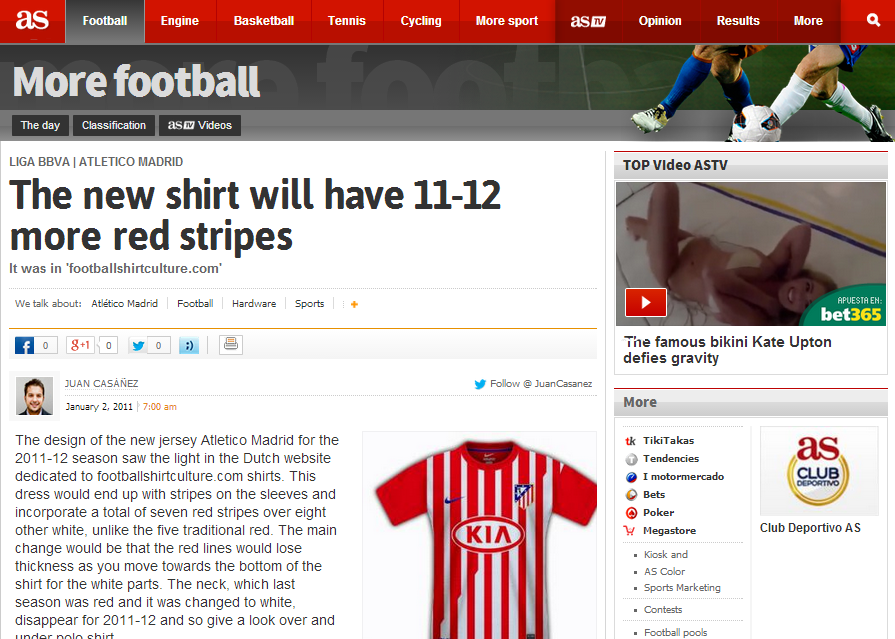Open author Juan Casáñez's profile link
This screenshot has height=639, width=895.
point(102,384)
